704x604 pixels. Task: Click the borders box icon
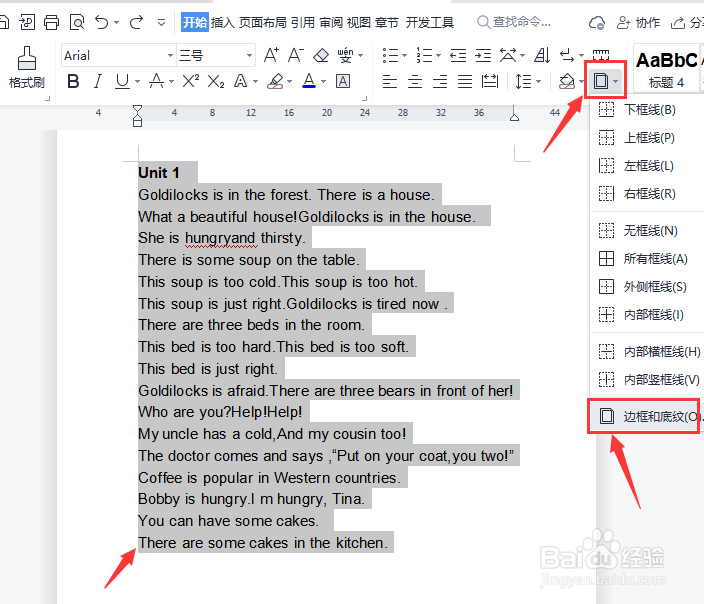pyautogui.click(x=601, y=82)
